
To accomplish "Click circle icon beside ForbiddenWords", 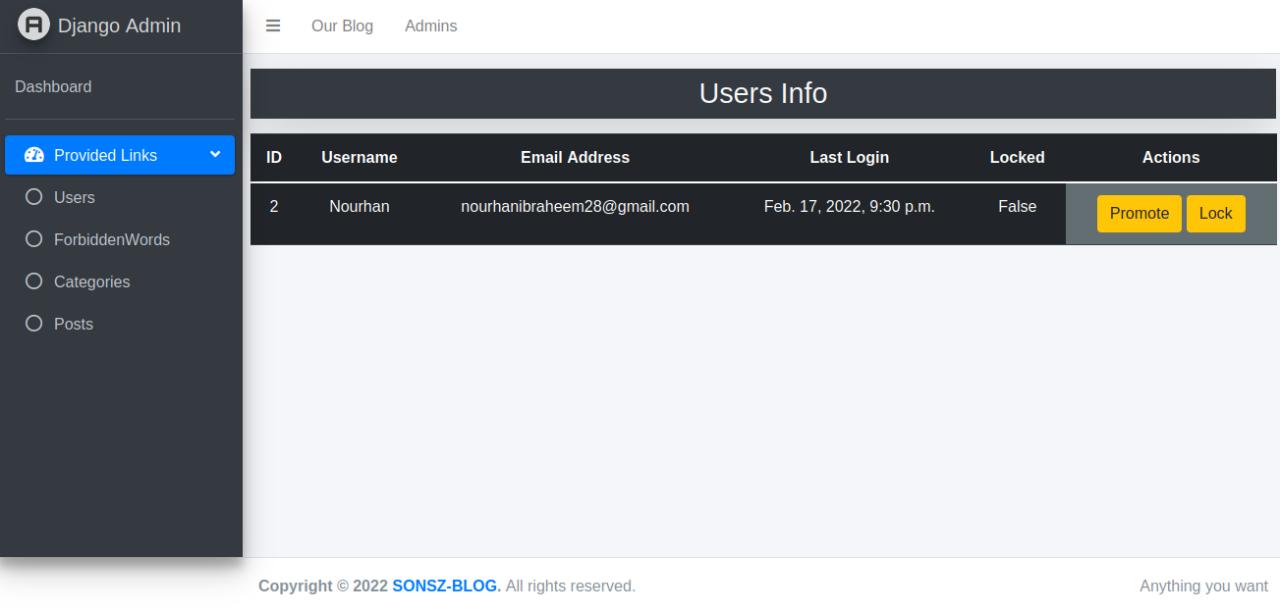I will tap(34, 240).
